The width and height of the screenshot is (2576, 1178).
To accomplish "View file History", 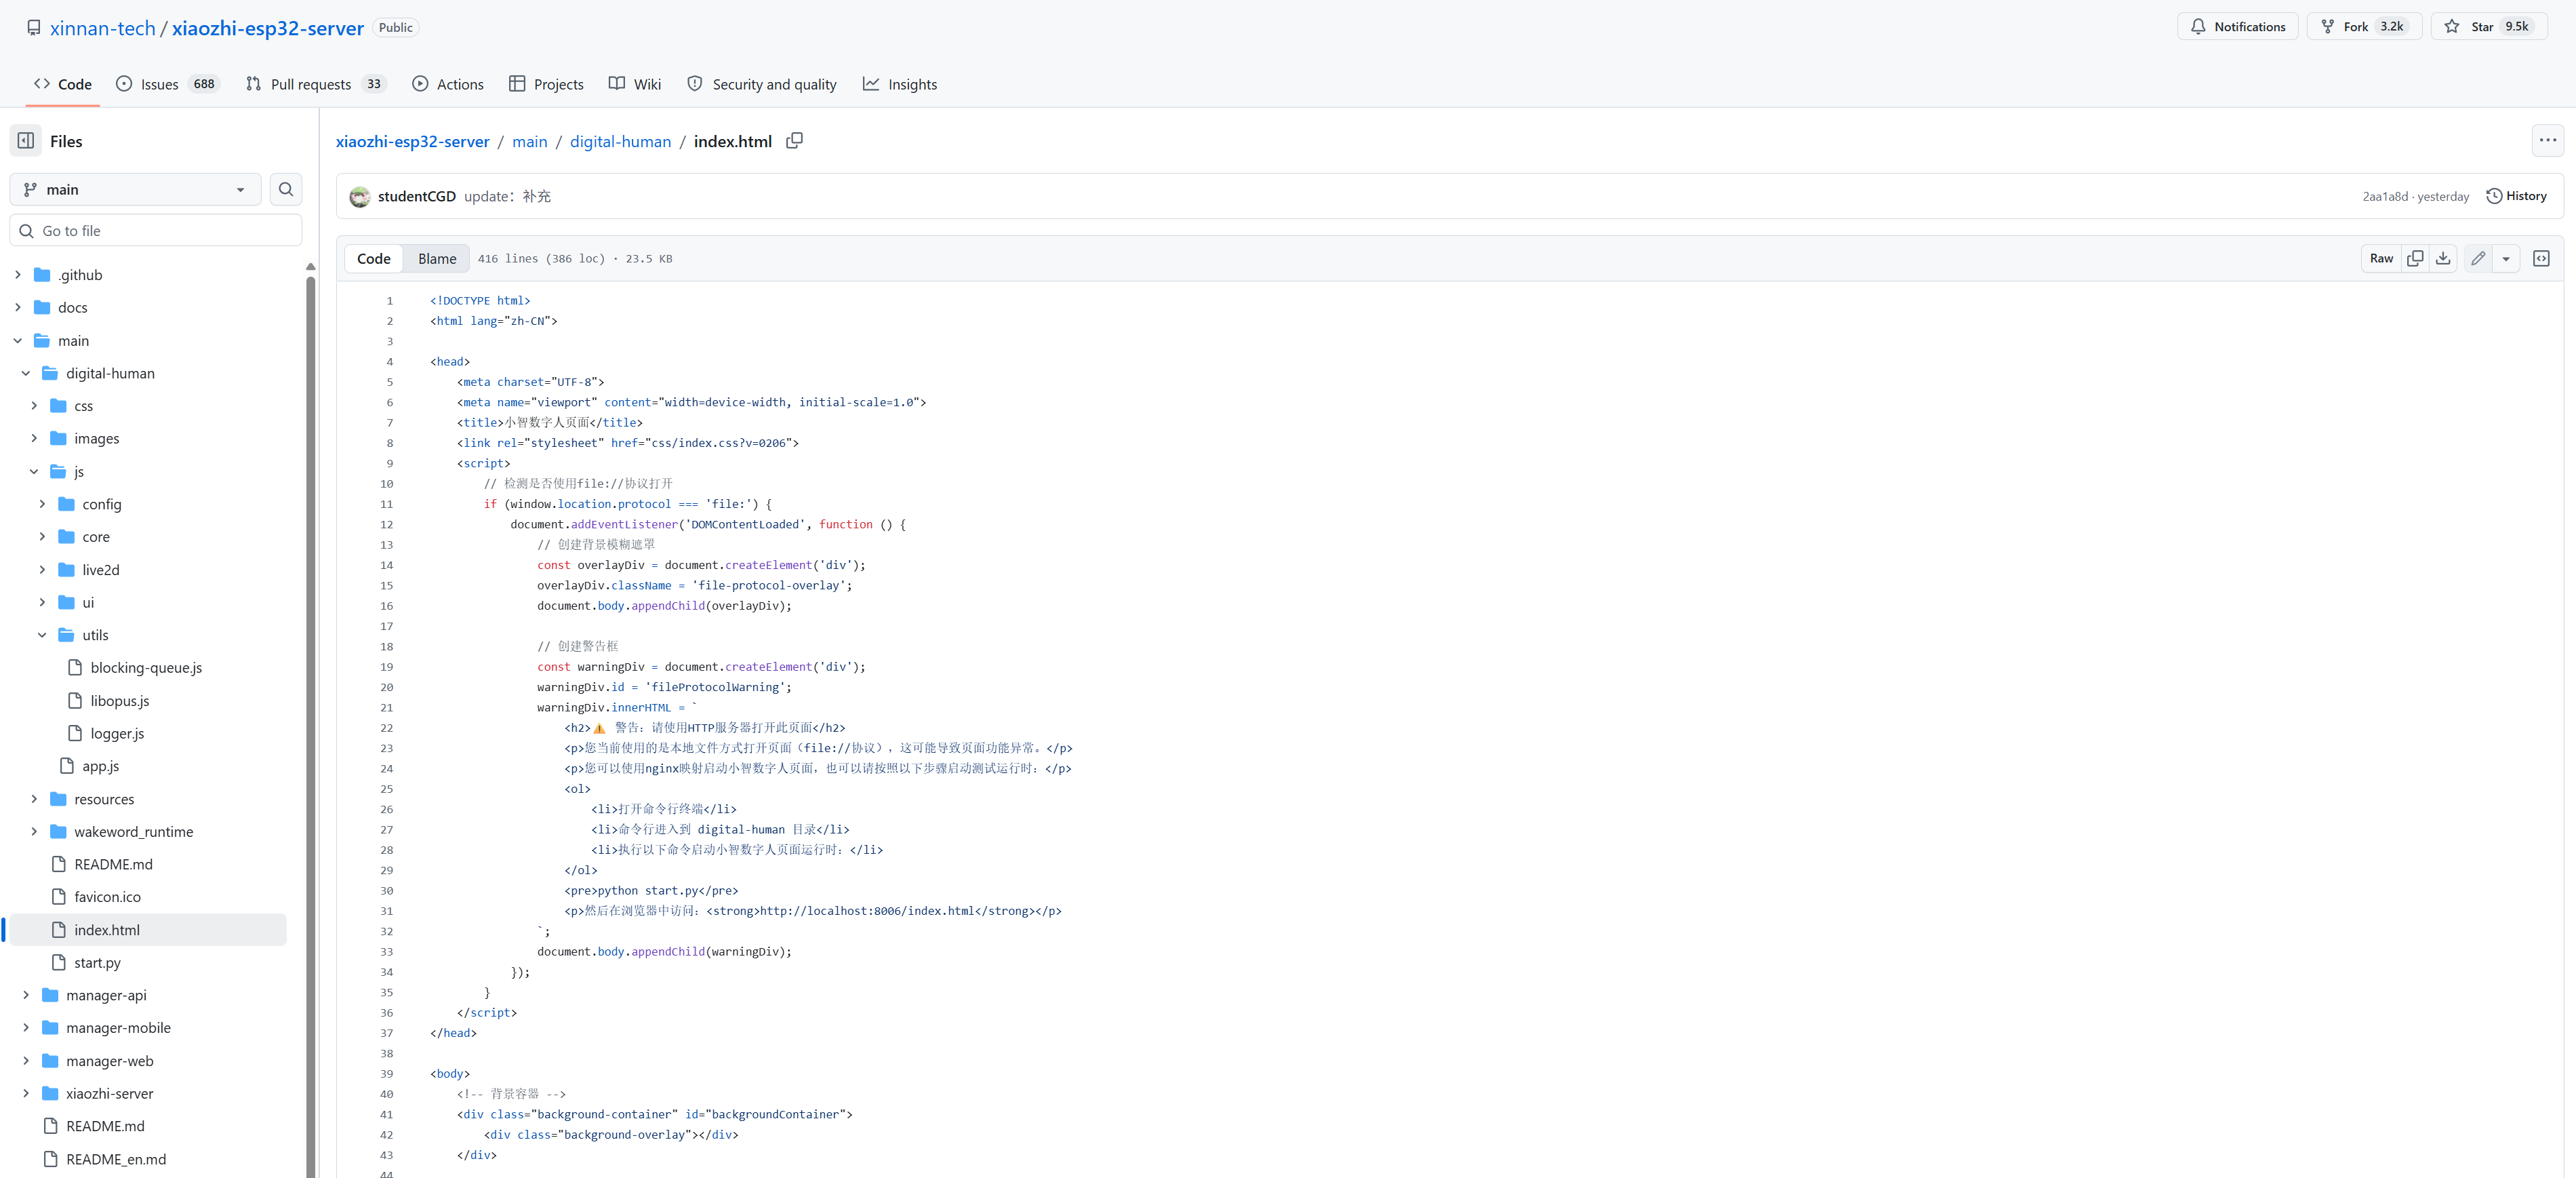I will 2516,196.
